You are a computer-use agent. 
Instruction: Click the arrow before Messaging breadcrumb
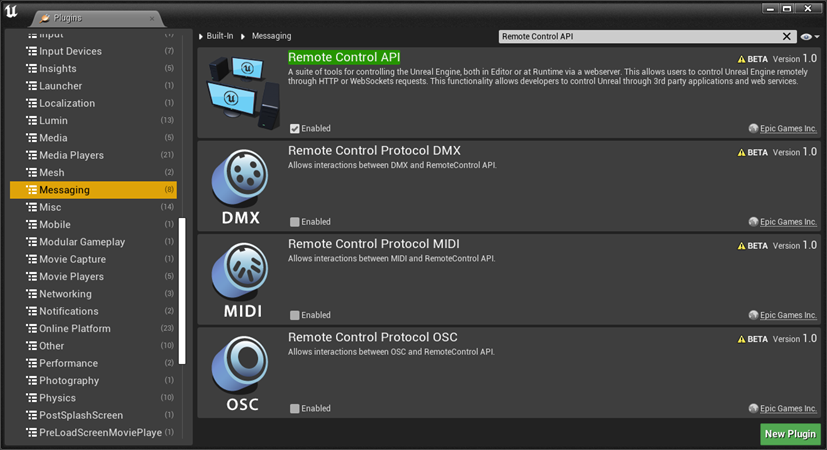coord(243,36)
